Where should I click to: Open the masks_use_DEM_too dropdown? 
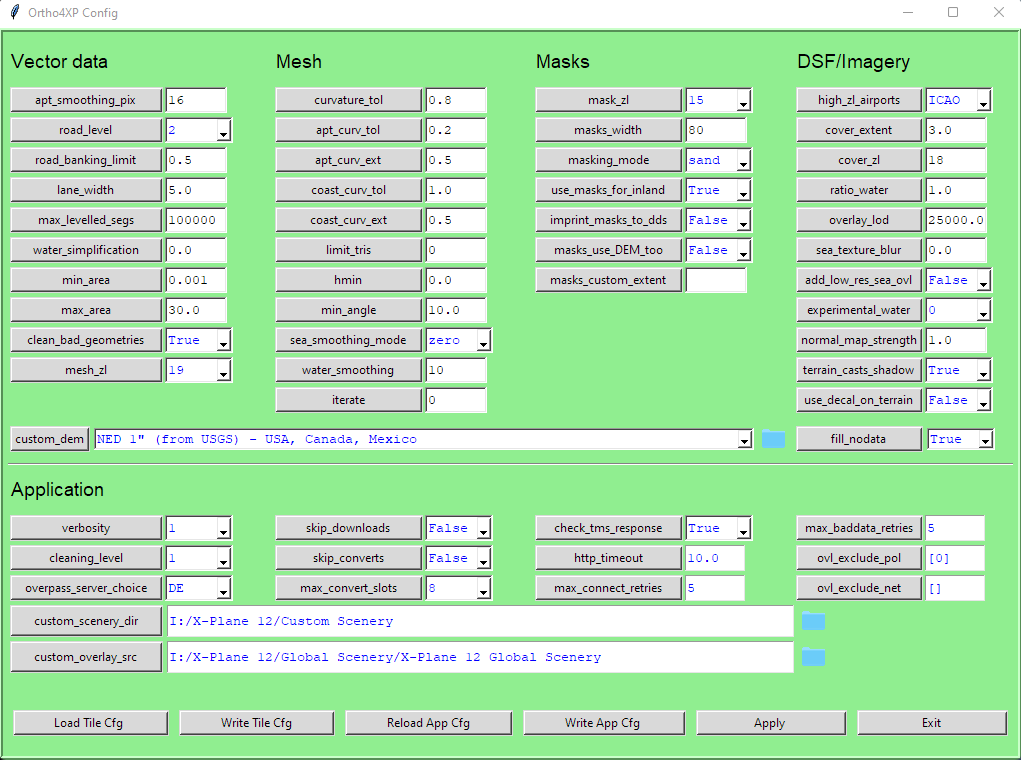(x=743, y=250)
